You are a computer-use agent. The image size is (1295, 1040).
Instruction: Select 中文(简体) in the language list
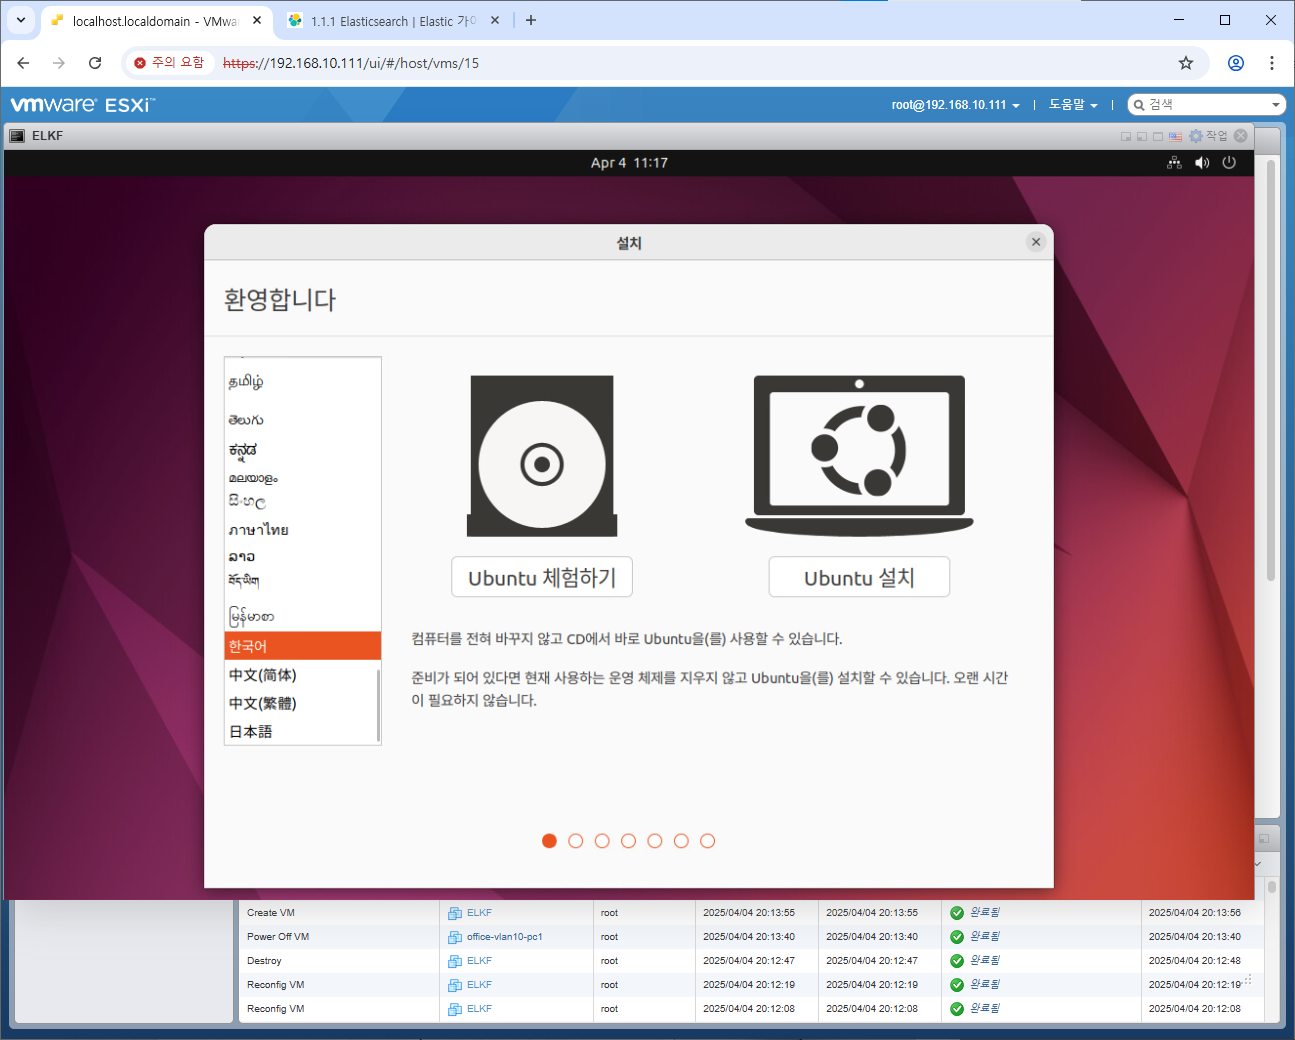301,675
